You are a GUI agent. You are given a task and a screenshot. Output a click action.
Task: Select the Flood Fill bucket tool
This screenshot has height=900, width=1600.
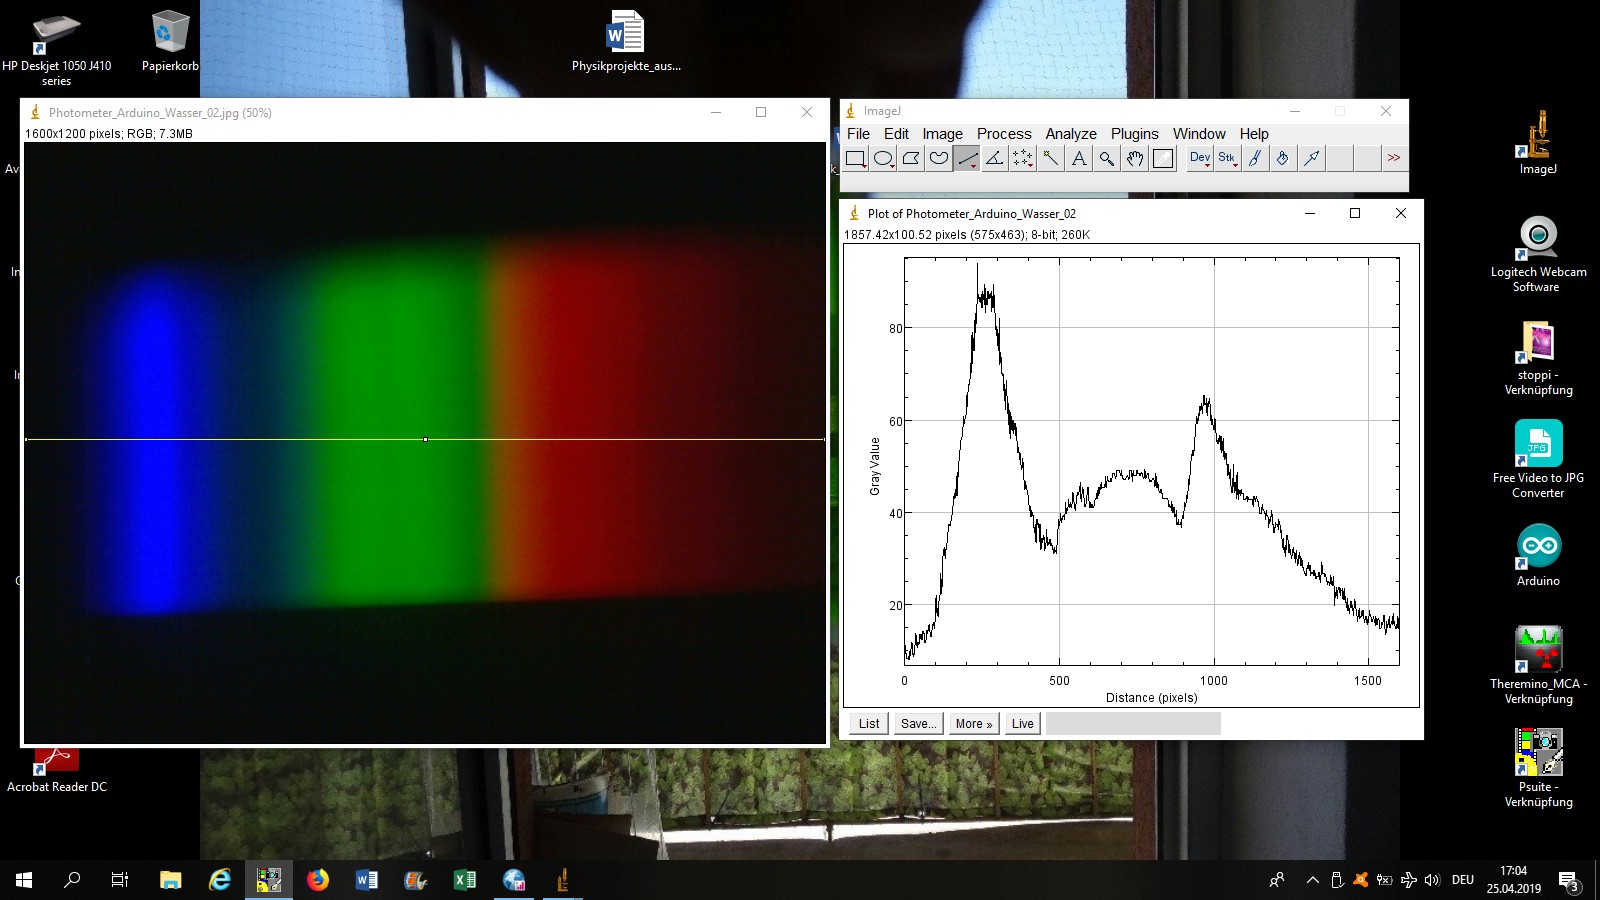click(x=1284, y=158)
